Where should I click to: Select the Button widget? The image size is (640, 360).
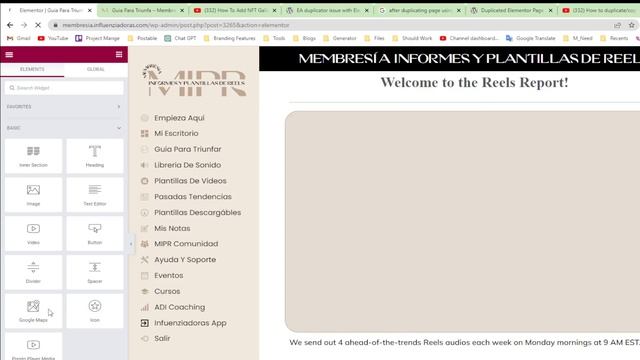click(95, 233)
